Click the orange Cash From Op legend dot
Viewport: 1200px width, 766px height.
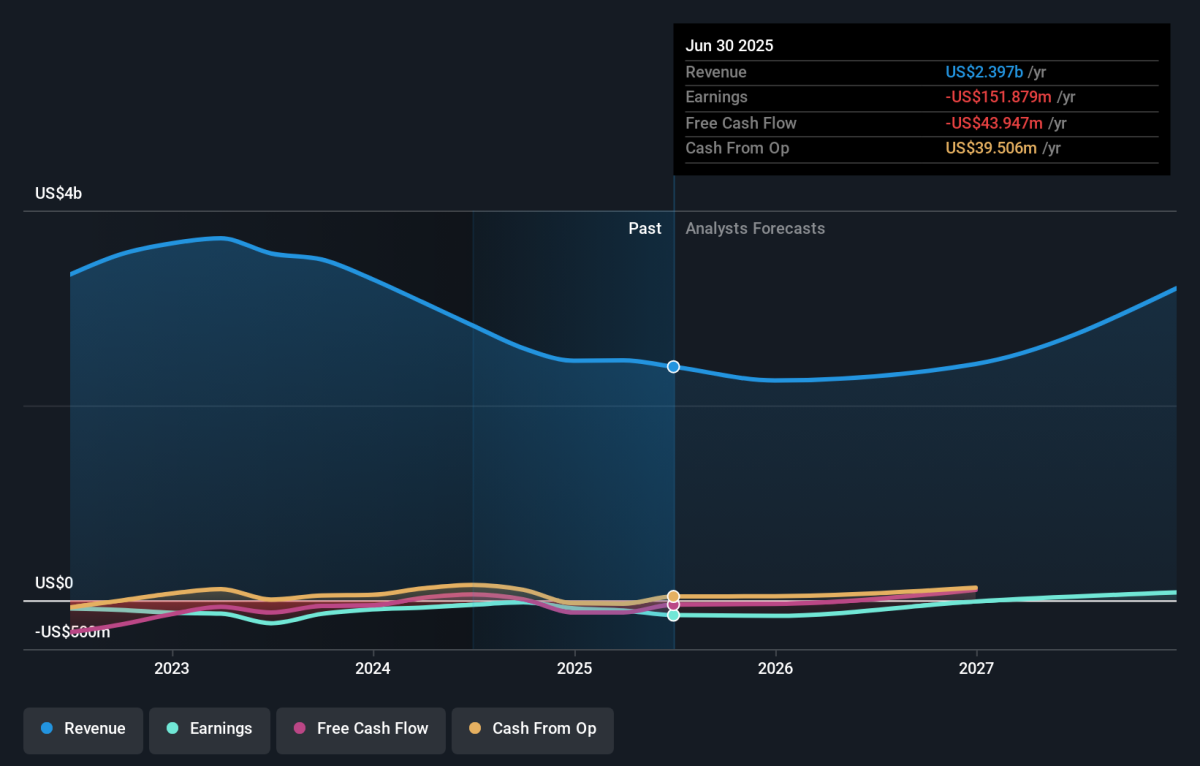pyautogui.click(x=474, y=729)
